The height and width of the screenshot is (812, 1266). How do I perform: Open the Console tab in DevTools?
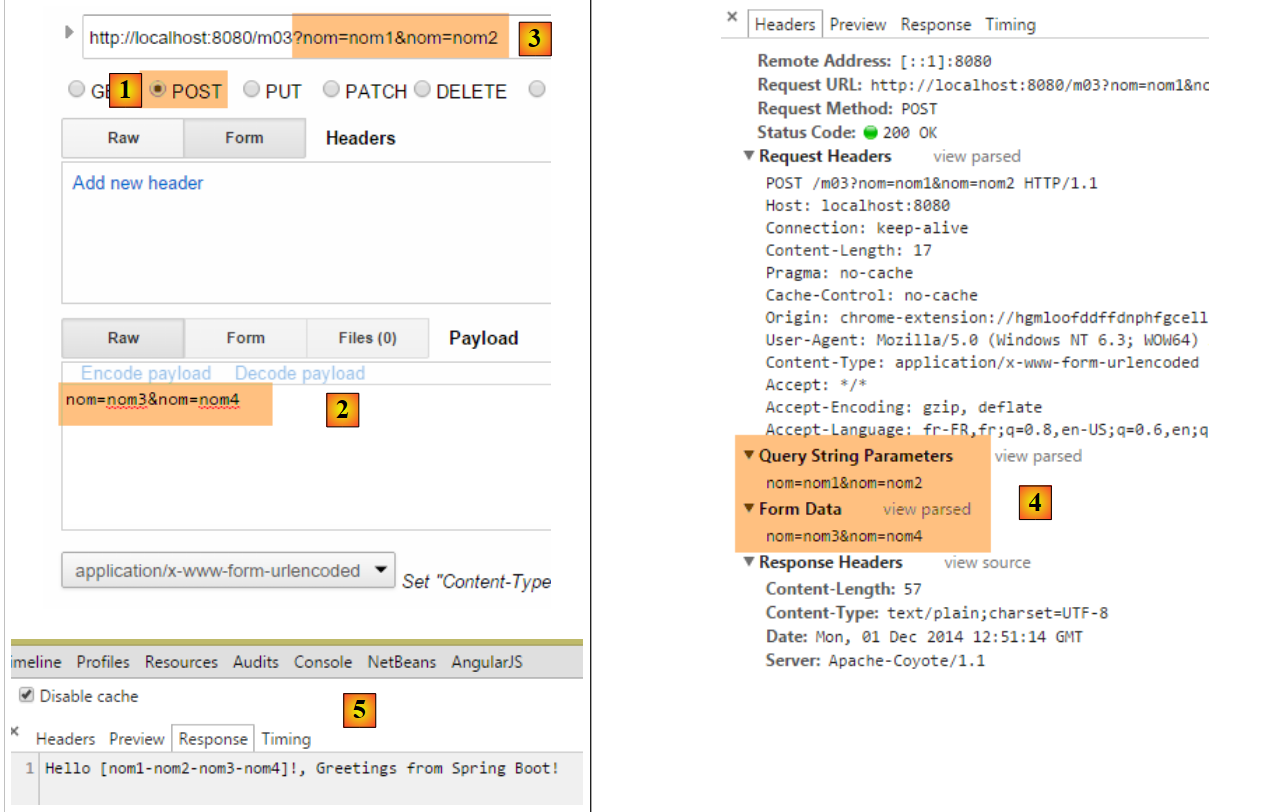pos(322,662)
